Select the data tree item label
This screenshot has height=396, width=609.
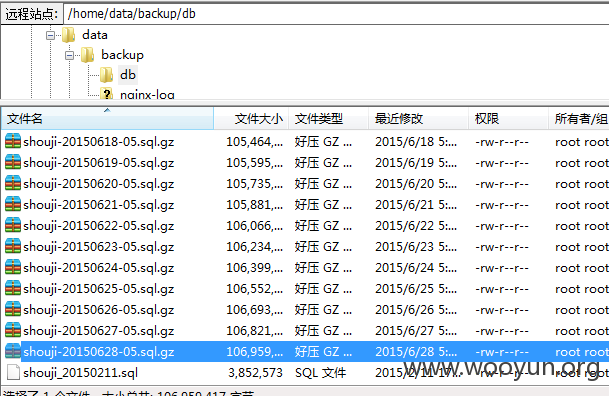pos(95,35)
